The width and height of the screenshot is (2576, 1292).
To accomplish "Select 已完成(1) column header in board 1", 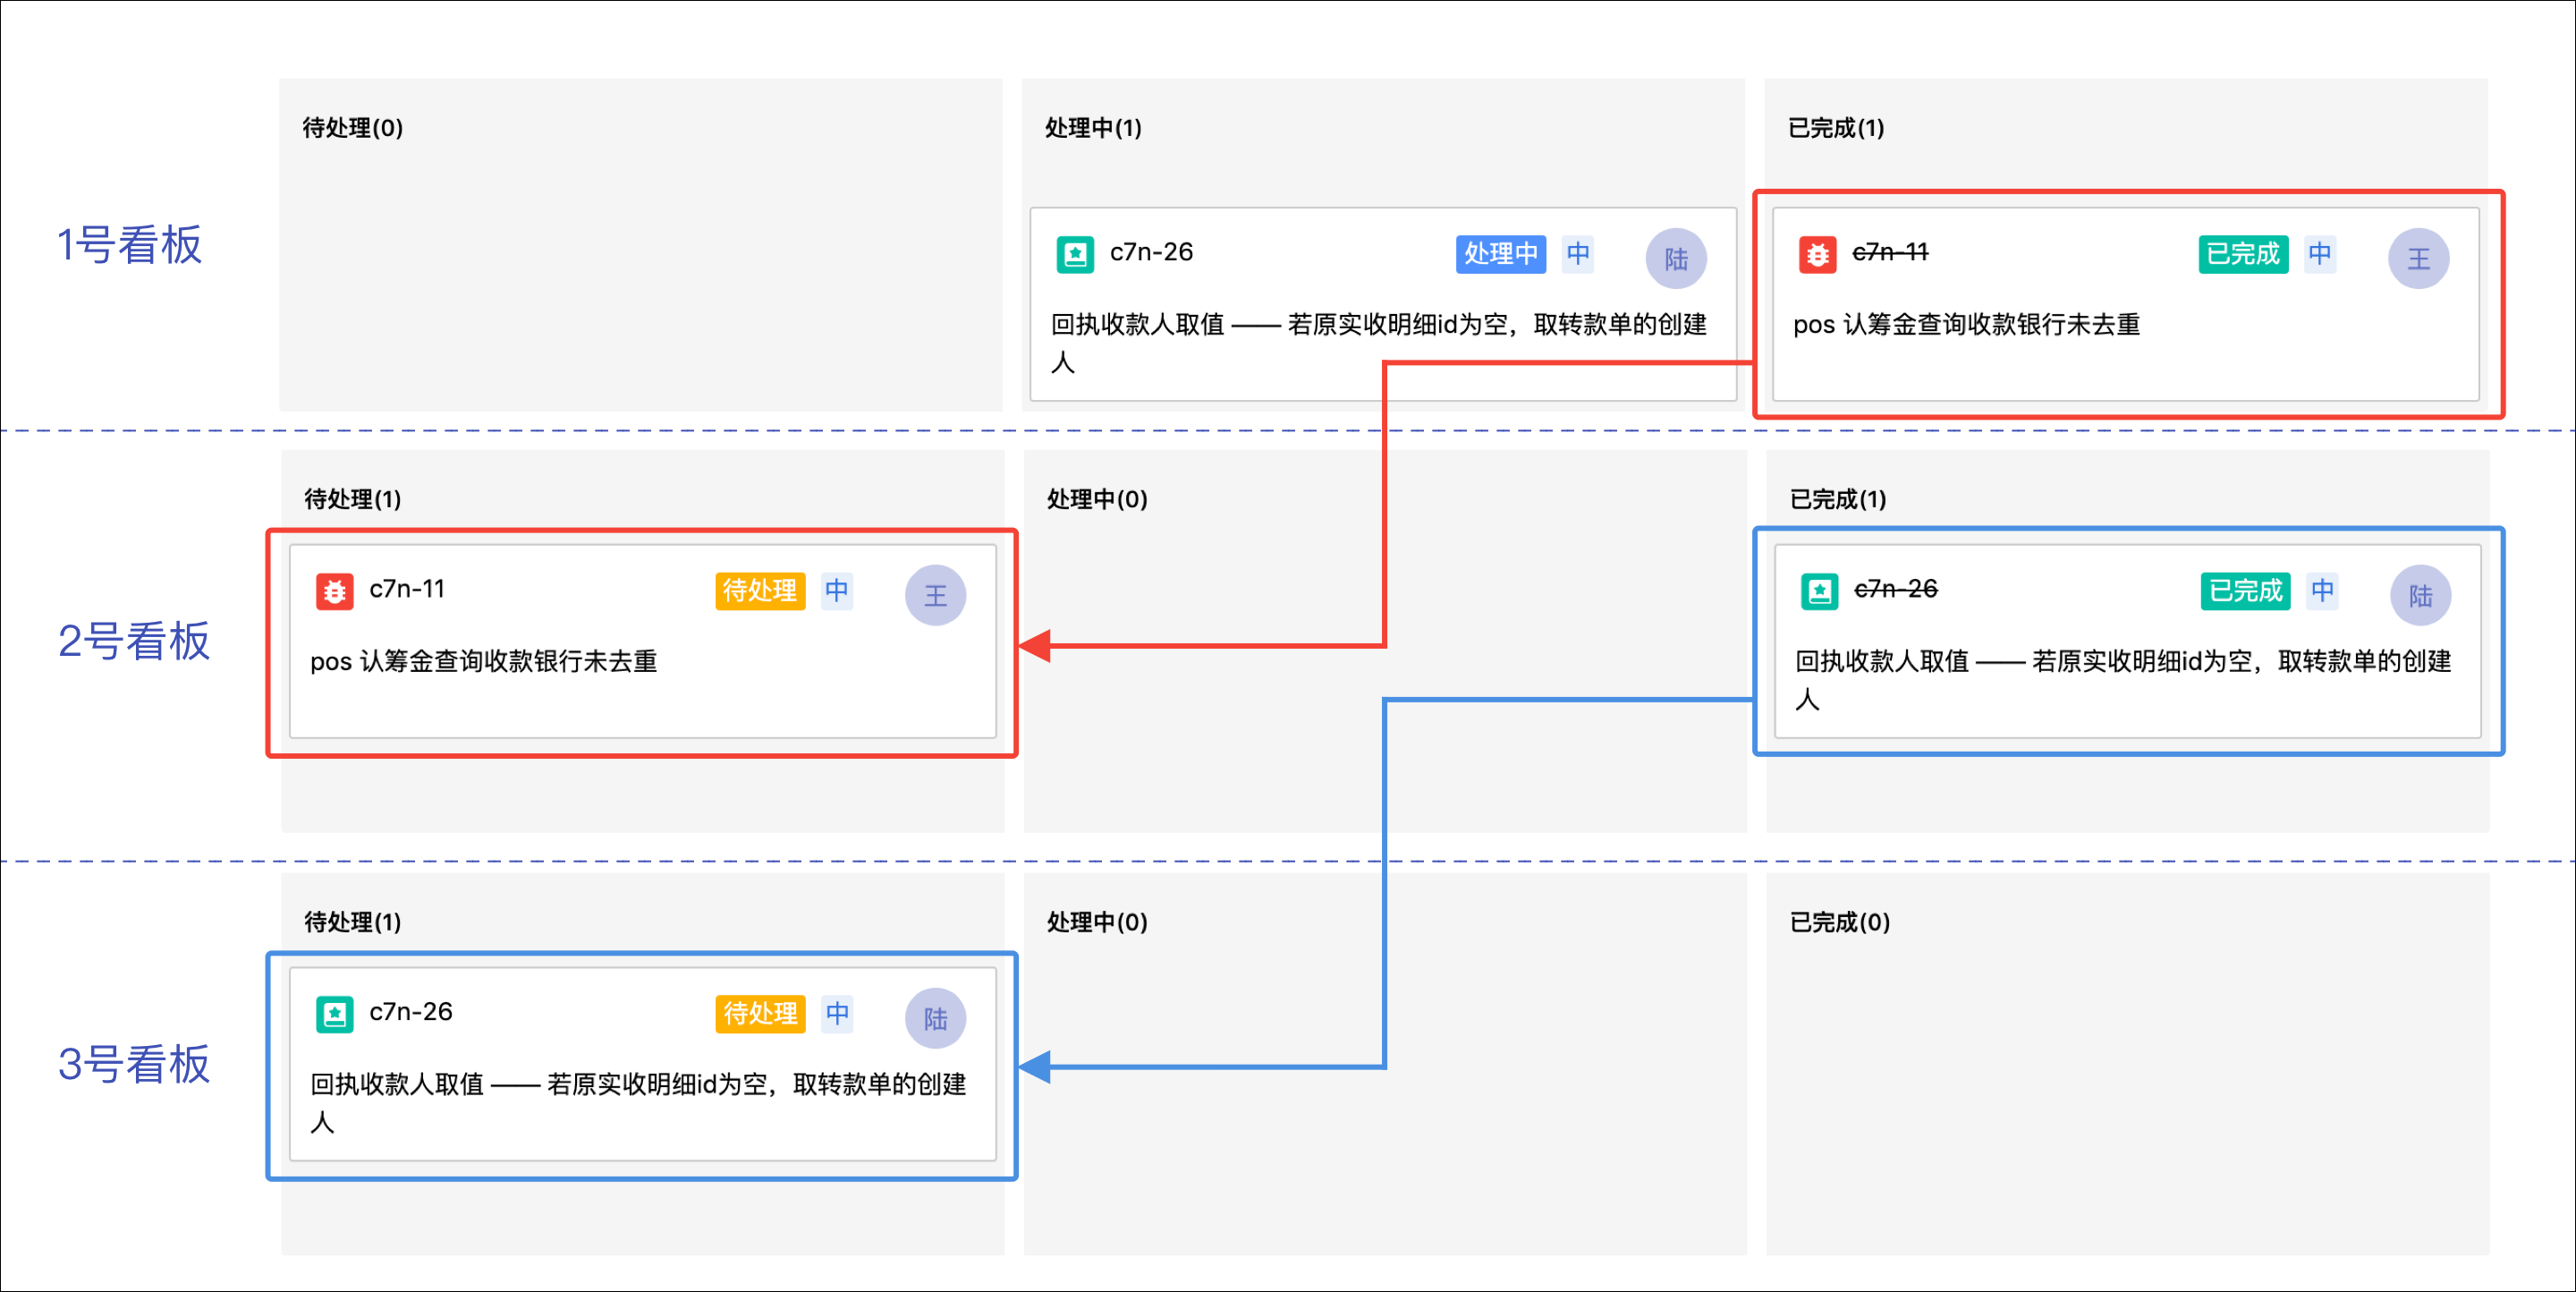I will (x=1835, y=128).
